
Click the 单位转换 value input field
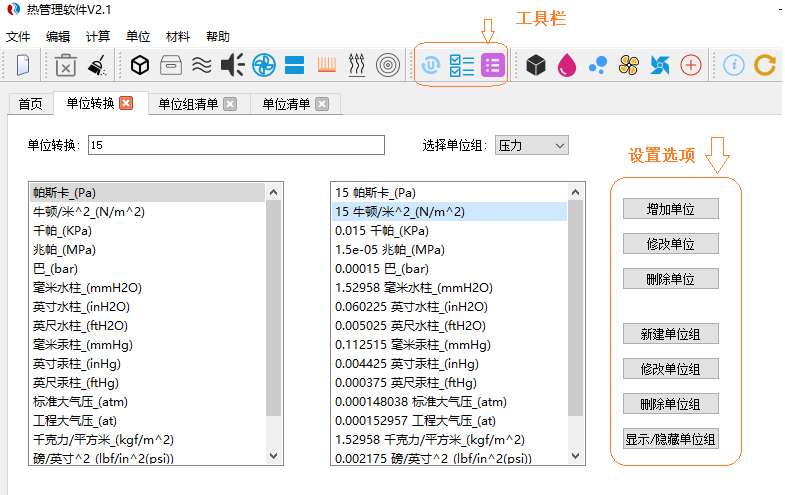[236, 145]
